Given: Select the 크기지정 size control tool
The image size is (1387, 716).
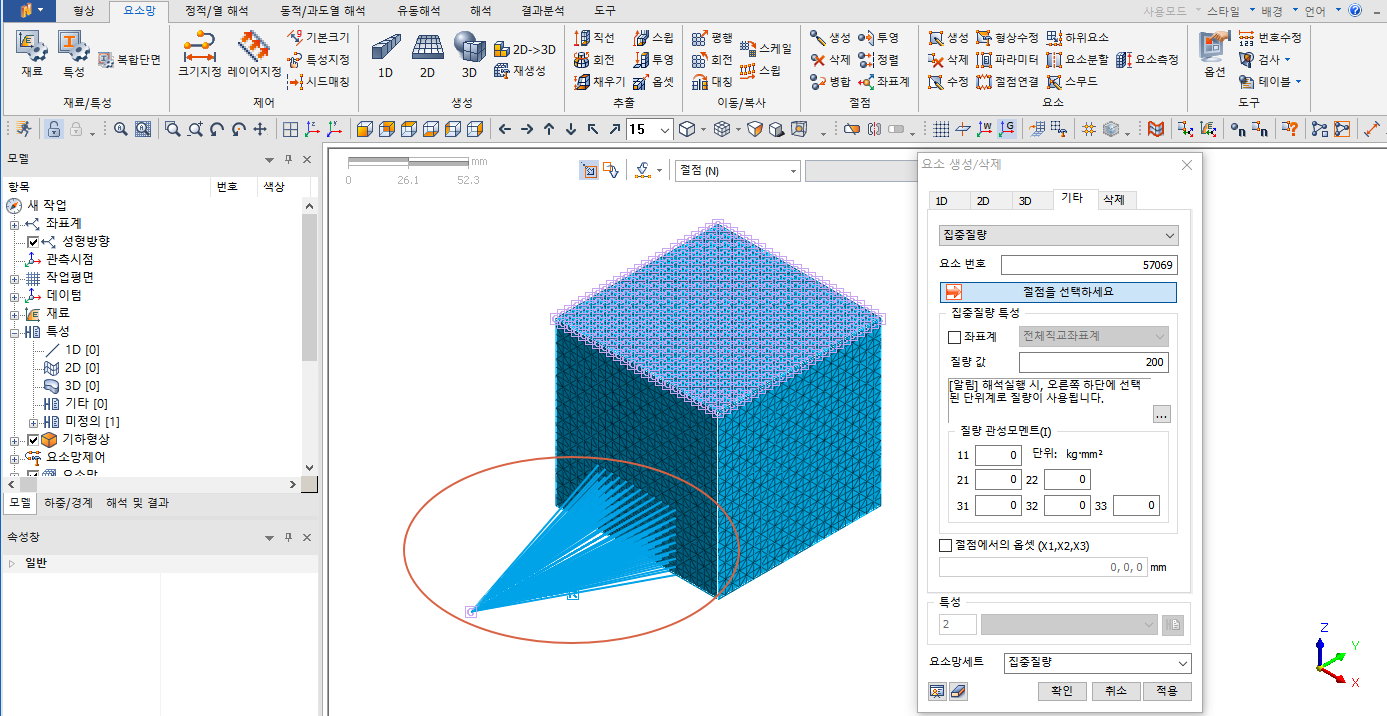Looking at the screenshot, I should click(x=199, y=55).
